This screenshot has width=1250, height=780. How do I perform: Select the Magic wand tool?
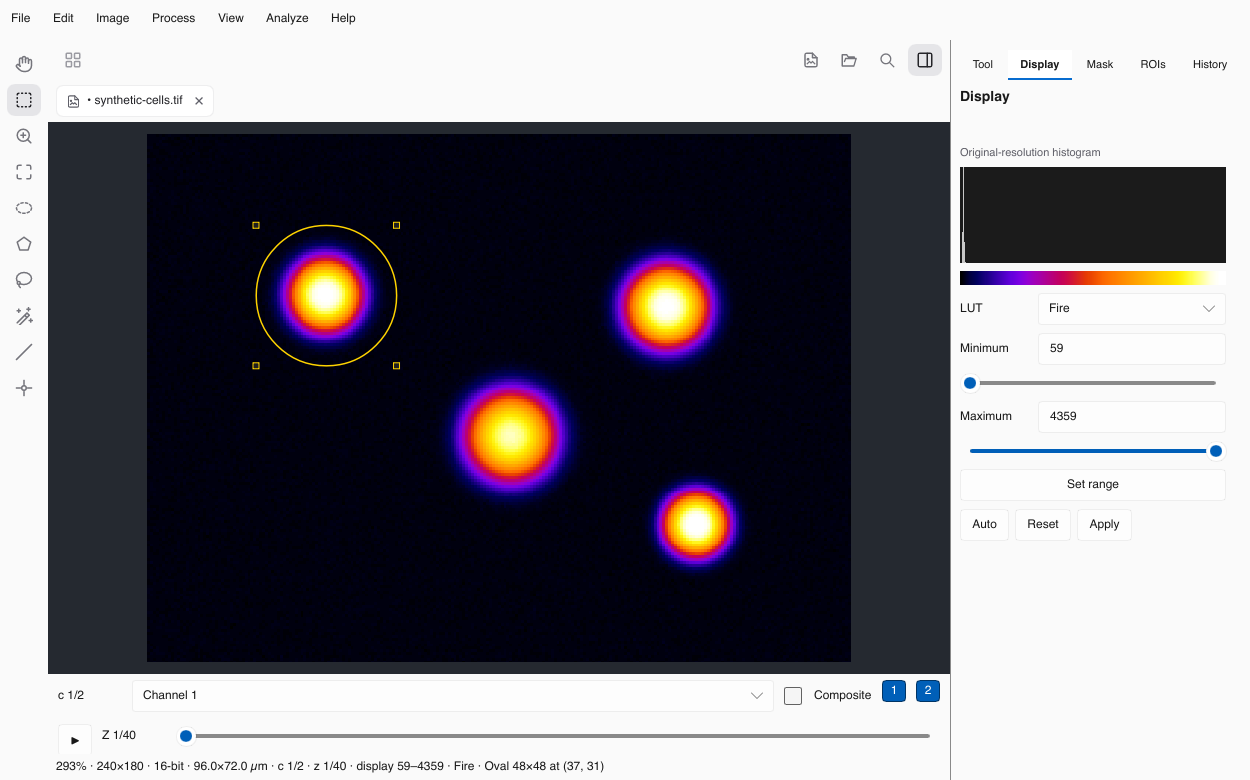click(24, 316)
